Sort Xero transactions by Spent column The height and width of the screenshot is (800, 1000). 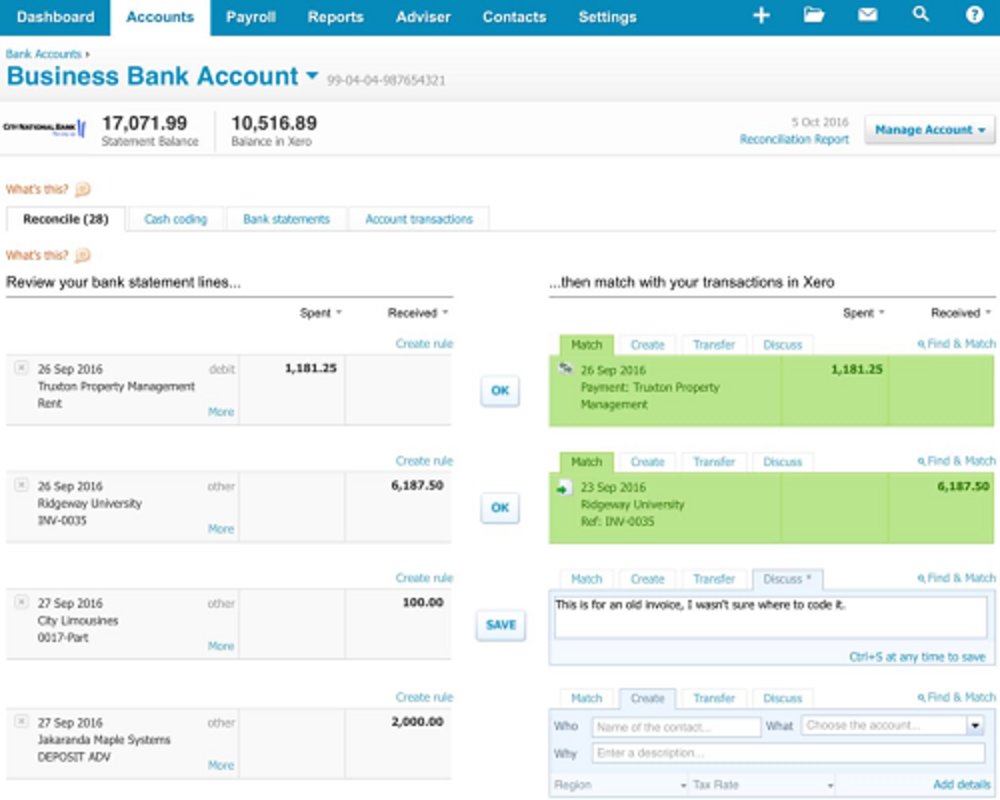[864, 313]
